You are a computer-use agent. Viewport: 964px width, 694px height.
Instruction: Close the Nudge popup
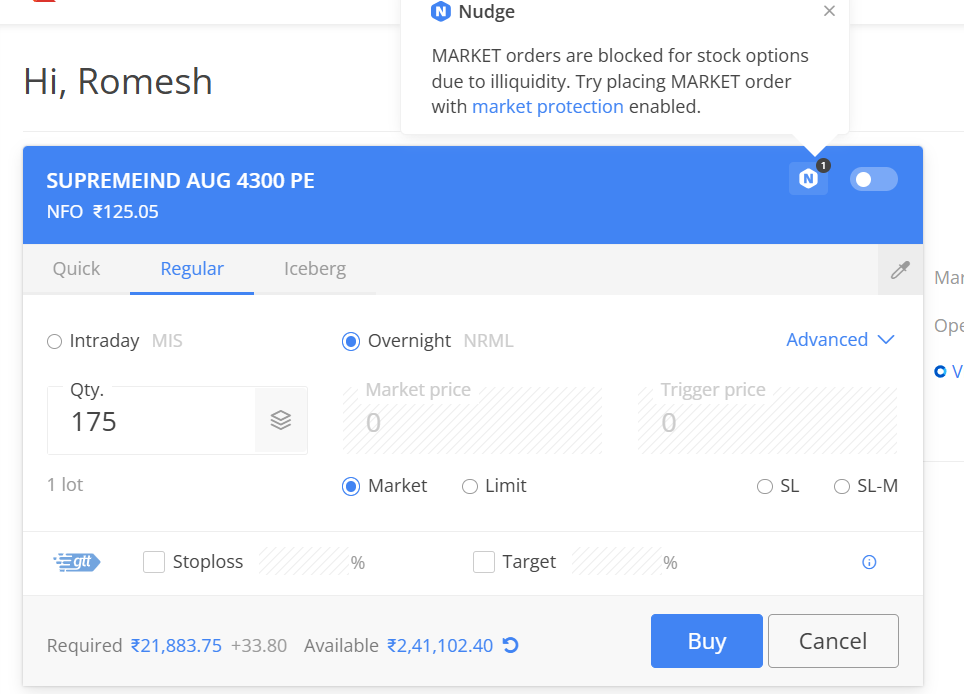829,11
